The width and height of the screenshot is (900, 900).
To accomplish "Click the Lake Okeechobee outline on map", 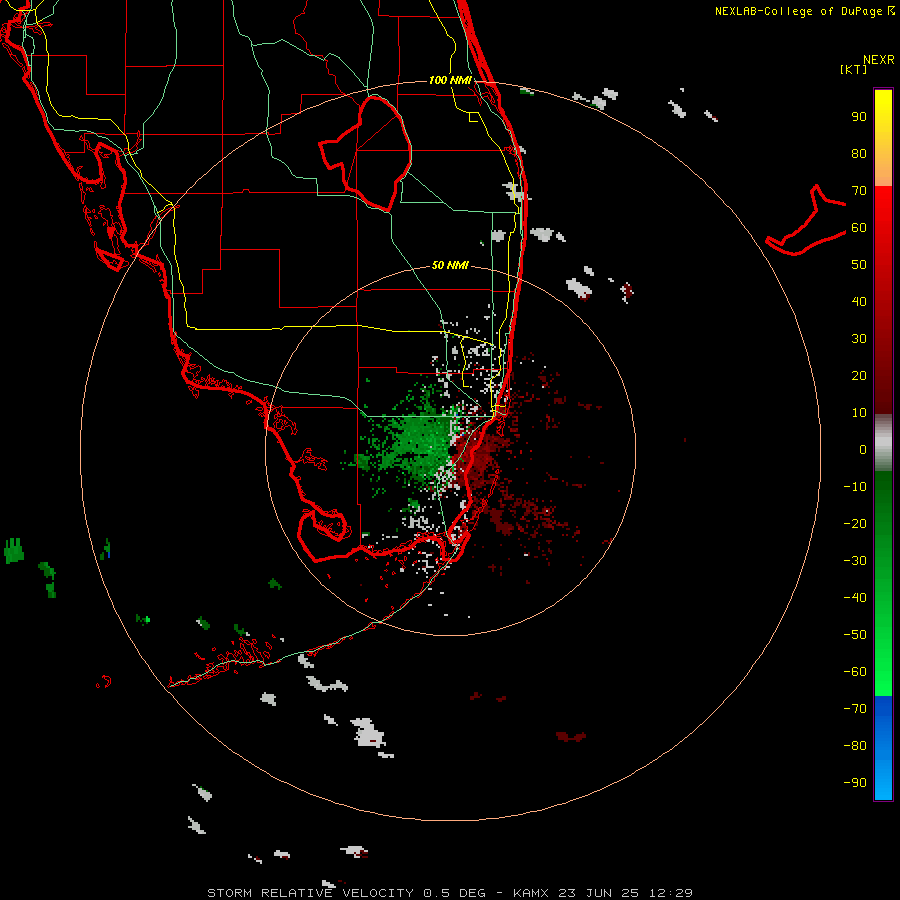I will click(x=366, y=153).
